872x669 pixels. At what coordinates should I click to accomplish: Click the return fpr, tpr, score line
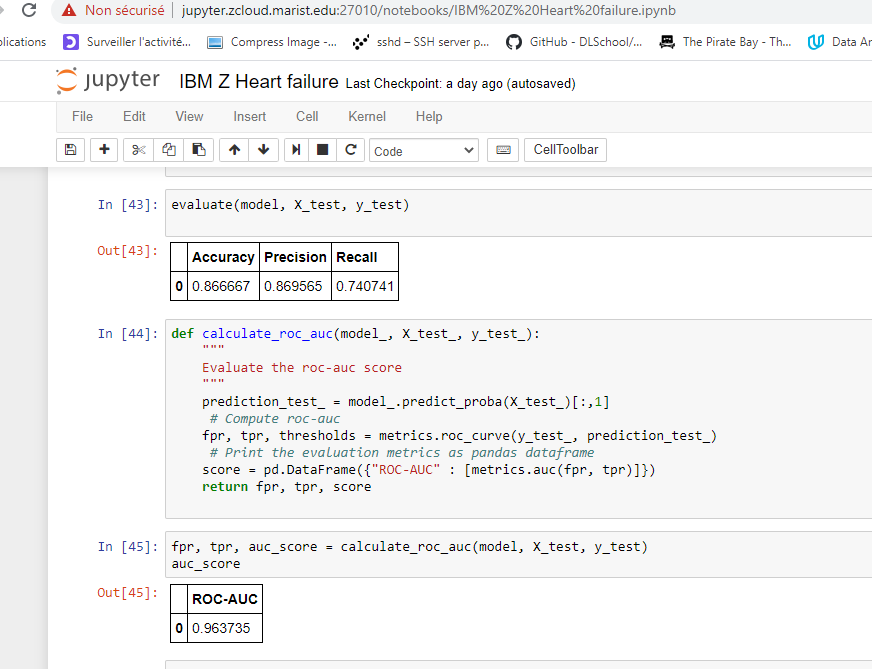tap(286, 487)
